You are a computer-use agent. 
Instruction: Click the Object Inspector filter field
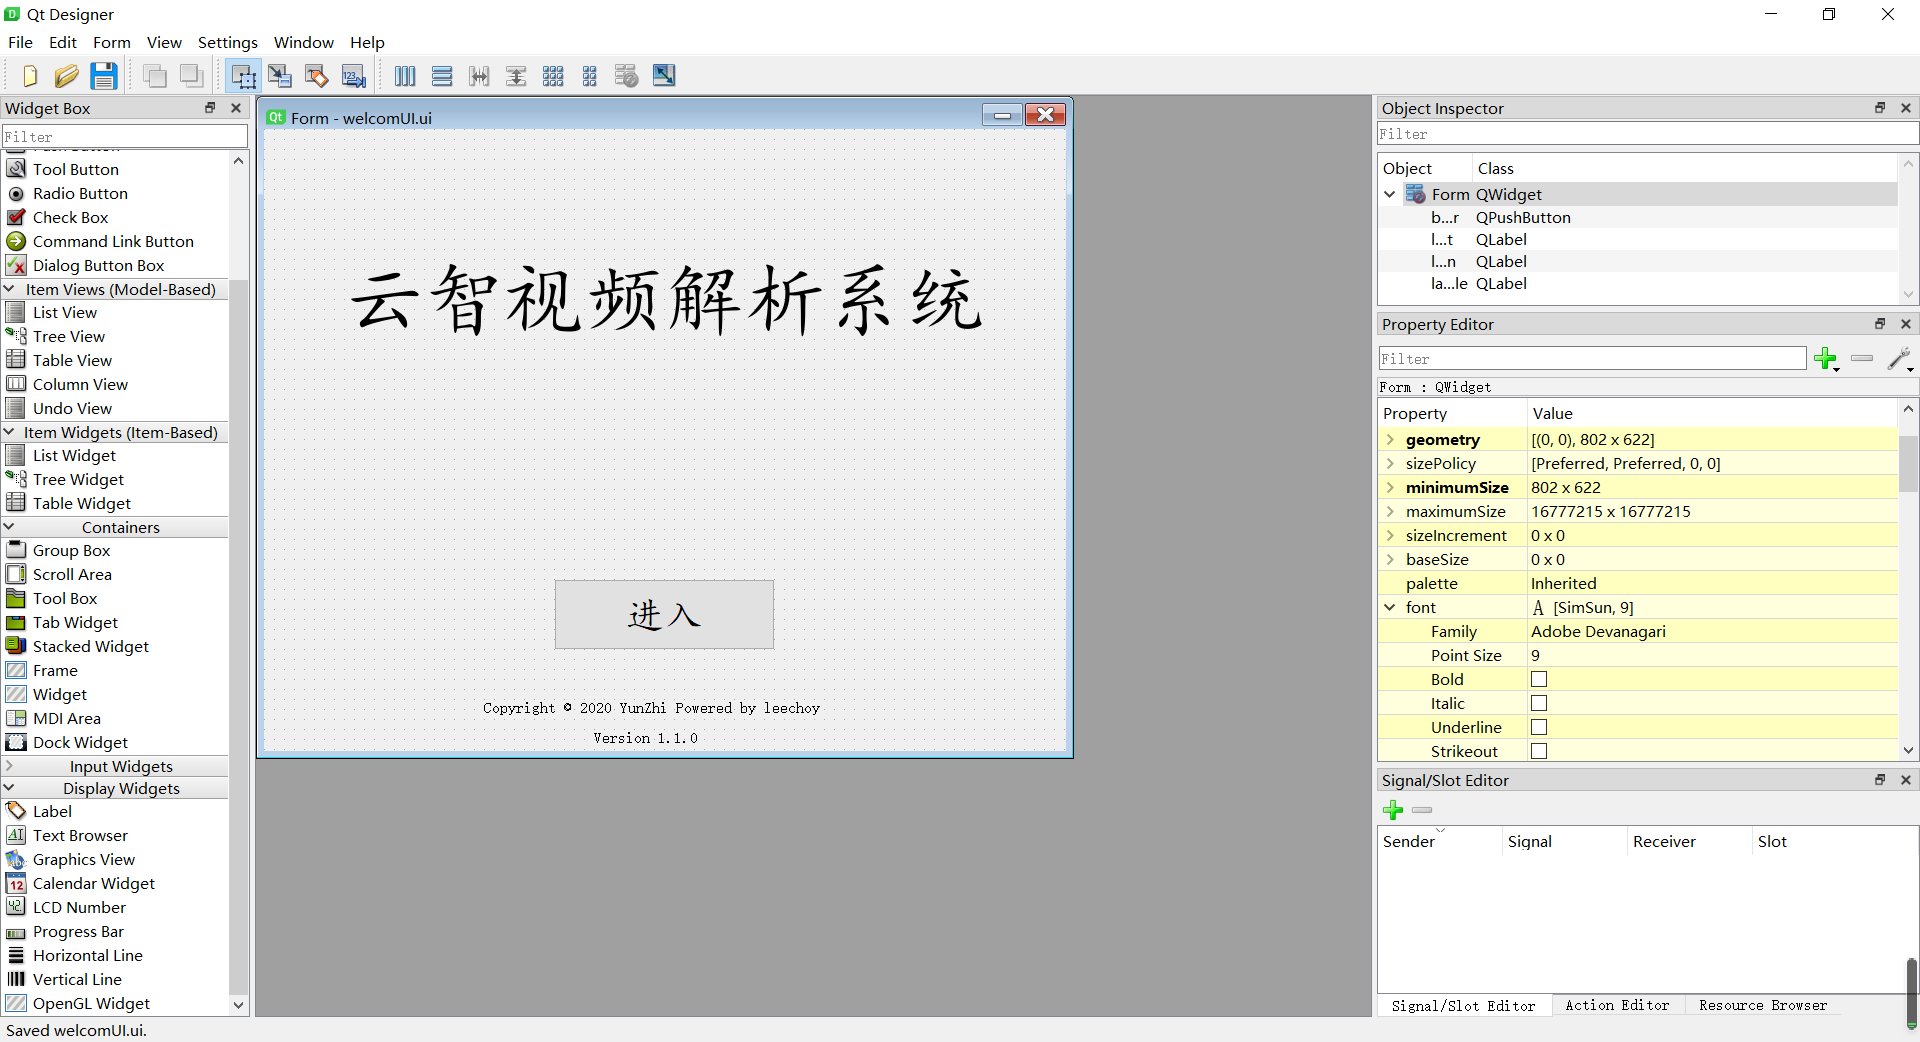(x=1647, y=134)
